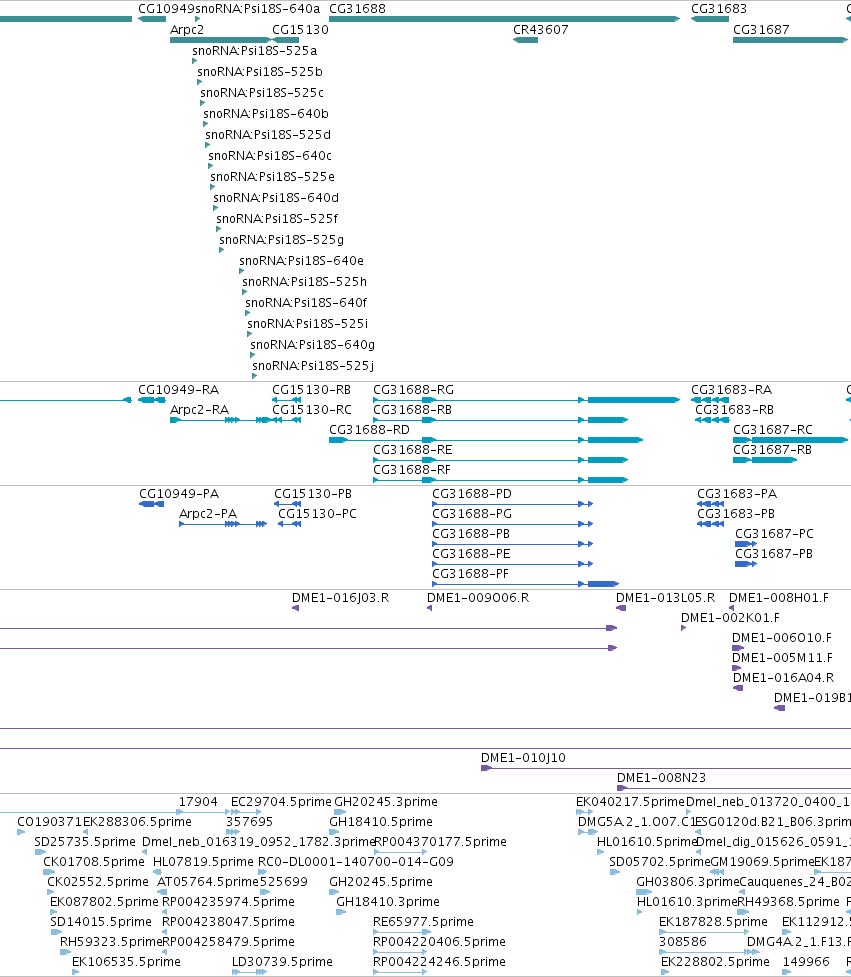The width and height of the screenshot is (851, 977).
Task: Select the CG31688-RB transcript label
Action: [412, 409]
